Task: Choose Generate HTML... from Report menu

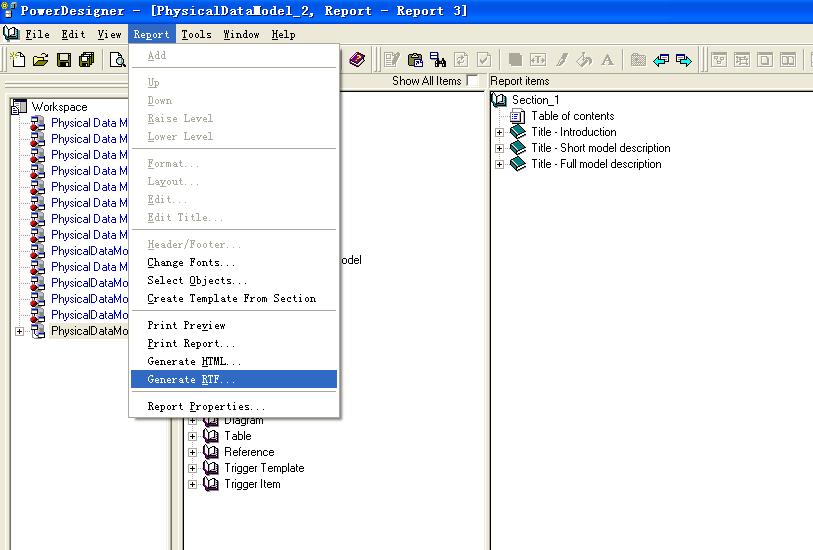Action: [x=234, y=361]
